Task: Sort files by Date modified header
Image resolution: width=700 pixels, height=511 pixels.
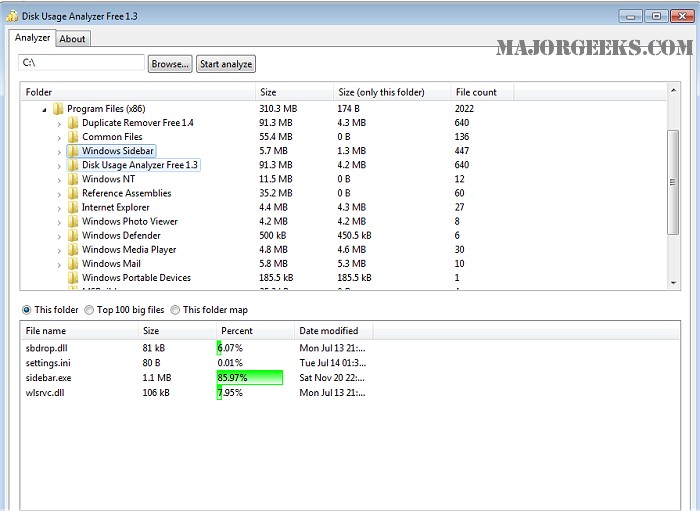Action: [333, 331]
